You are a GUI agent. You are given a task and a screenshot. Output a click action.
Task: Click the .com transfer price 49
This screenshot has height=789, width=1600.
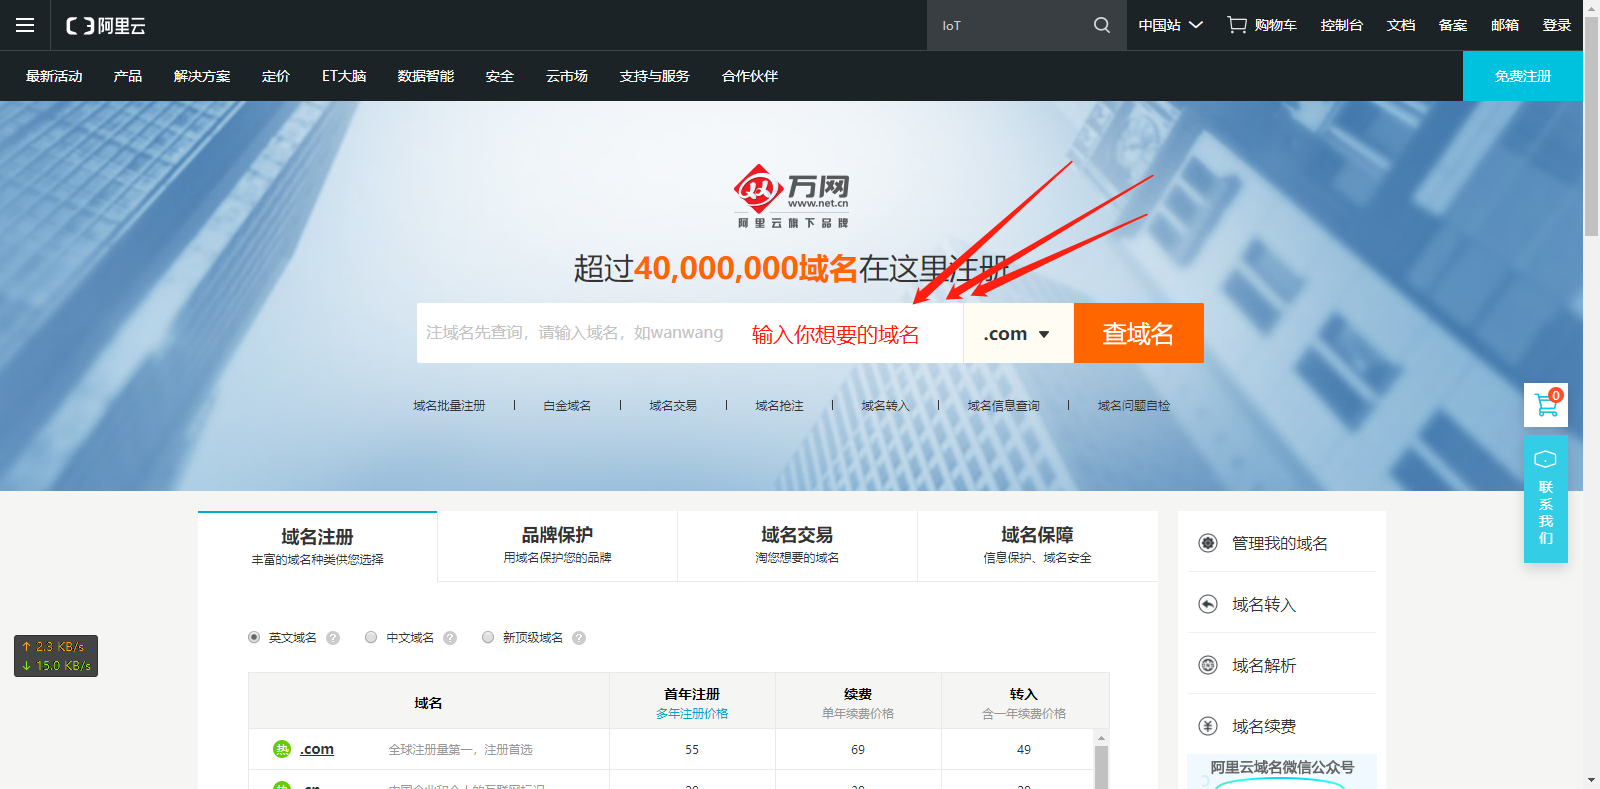coord(1024,750)
